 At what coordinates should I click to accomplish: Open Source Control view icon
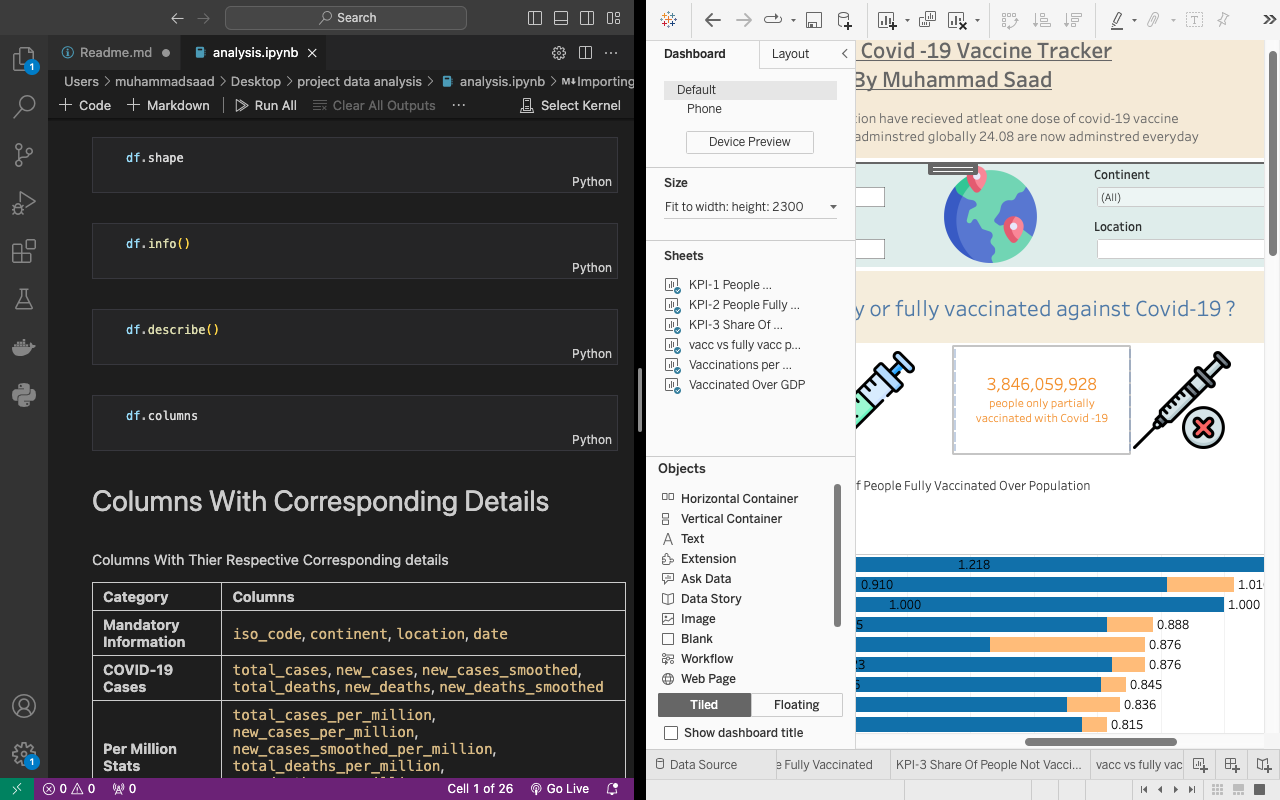[x=24, y=154]
